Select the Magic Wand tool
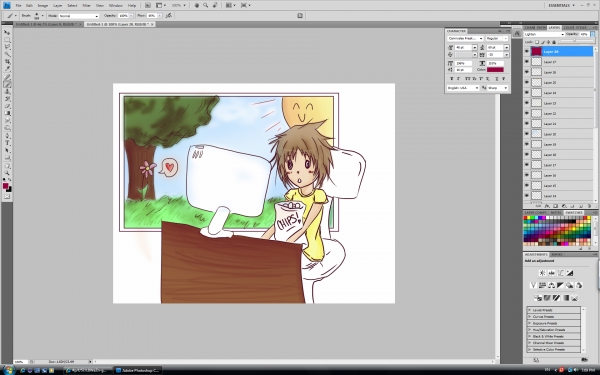 click(7, 54)
